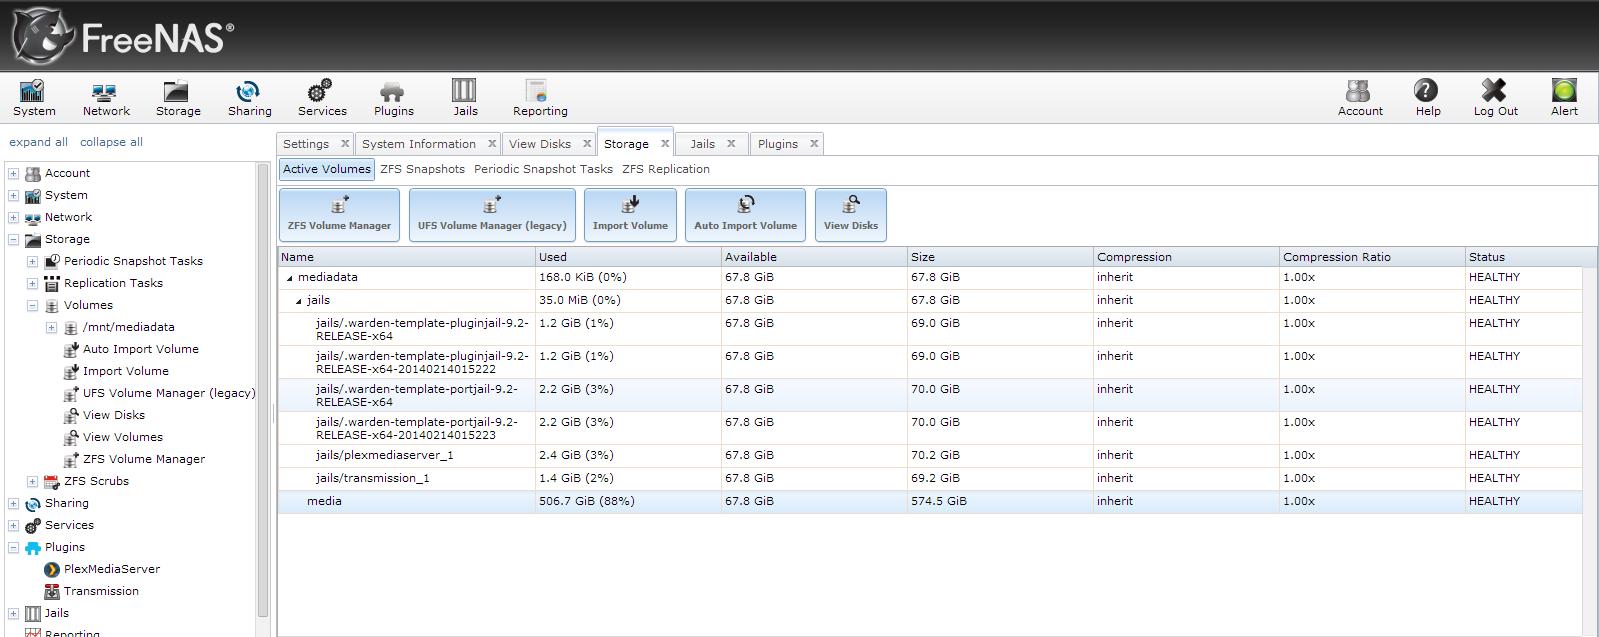Click the Log Out icon
Screen dimensions: 1599x637
click(1495, 98)
